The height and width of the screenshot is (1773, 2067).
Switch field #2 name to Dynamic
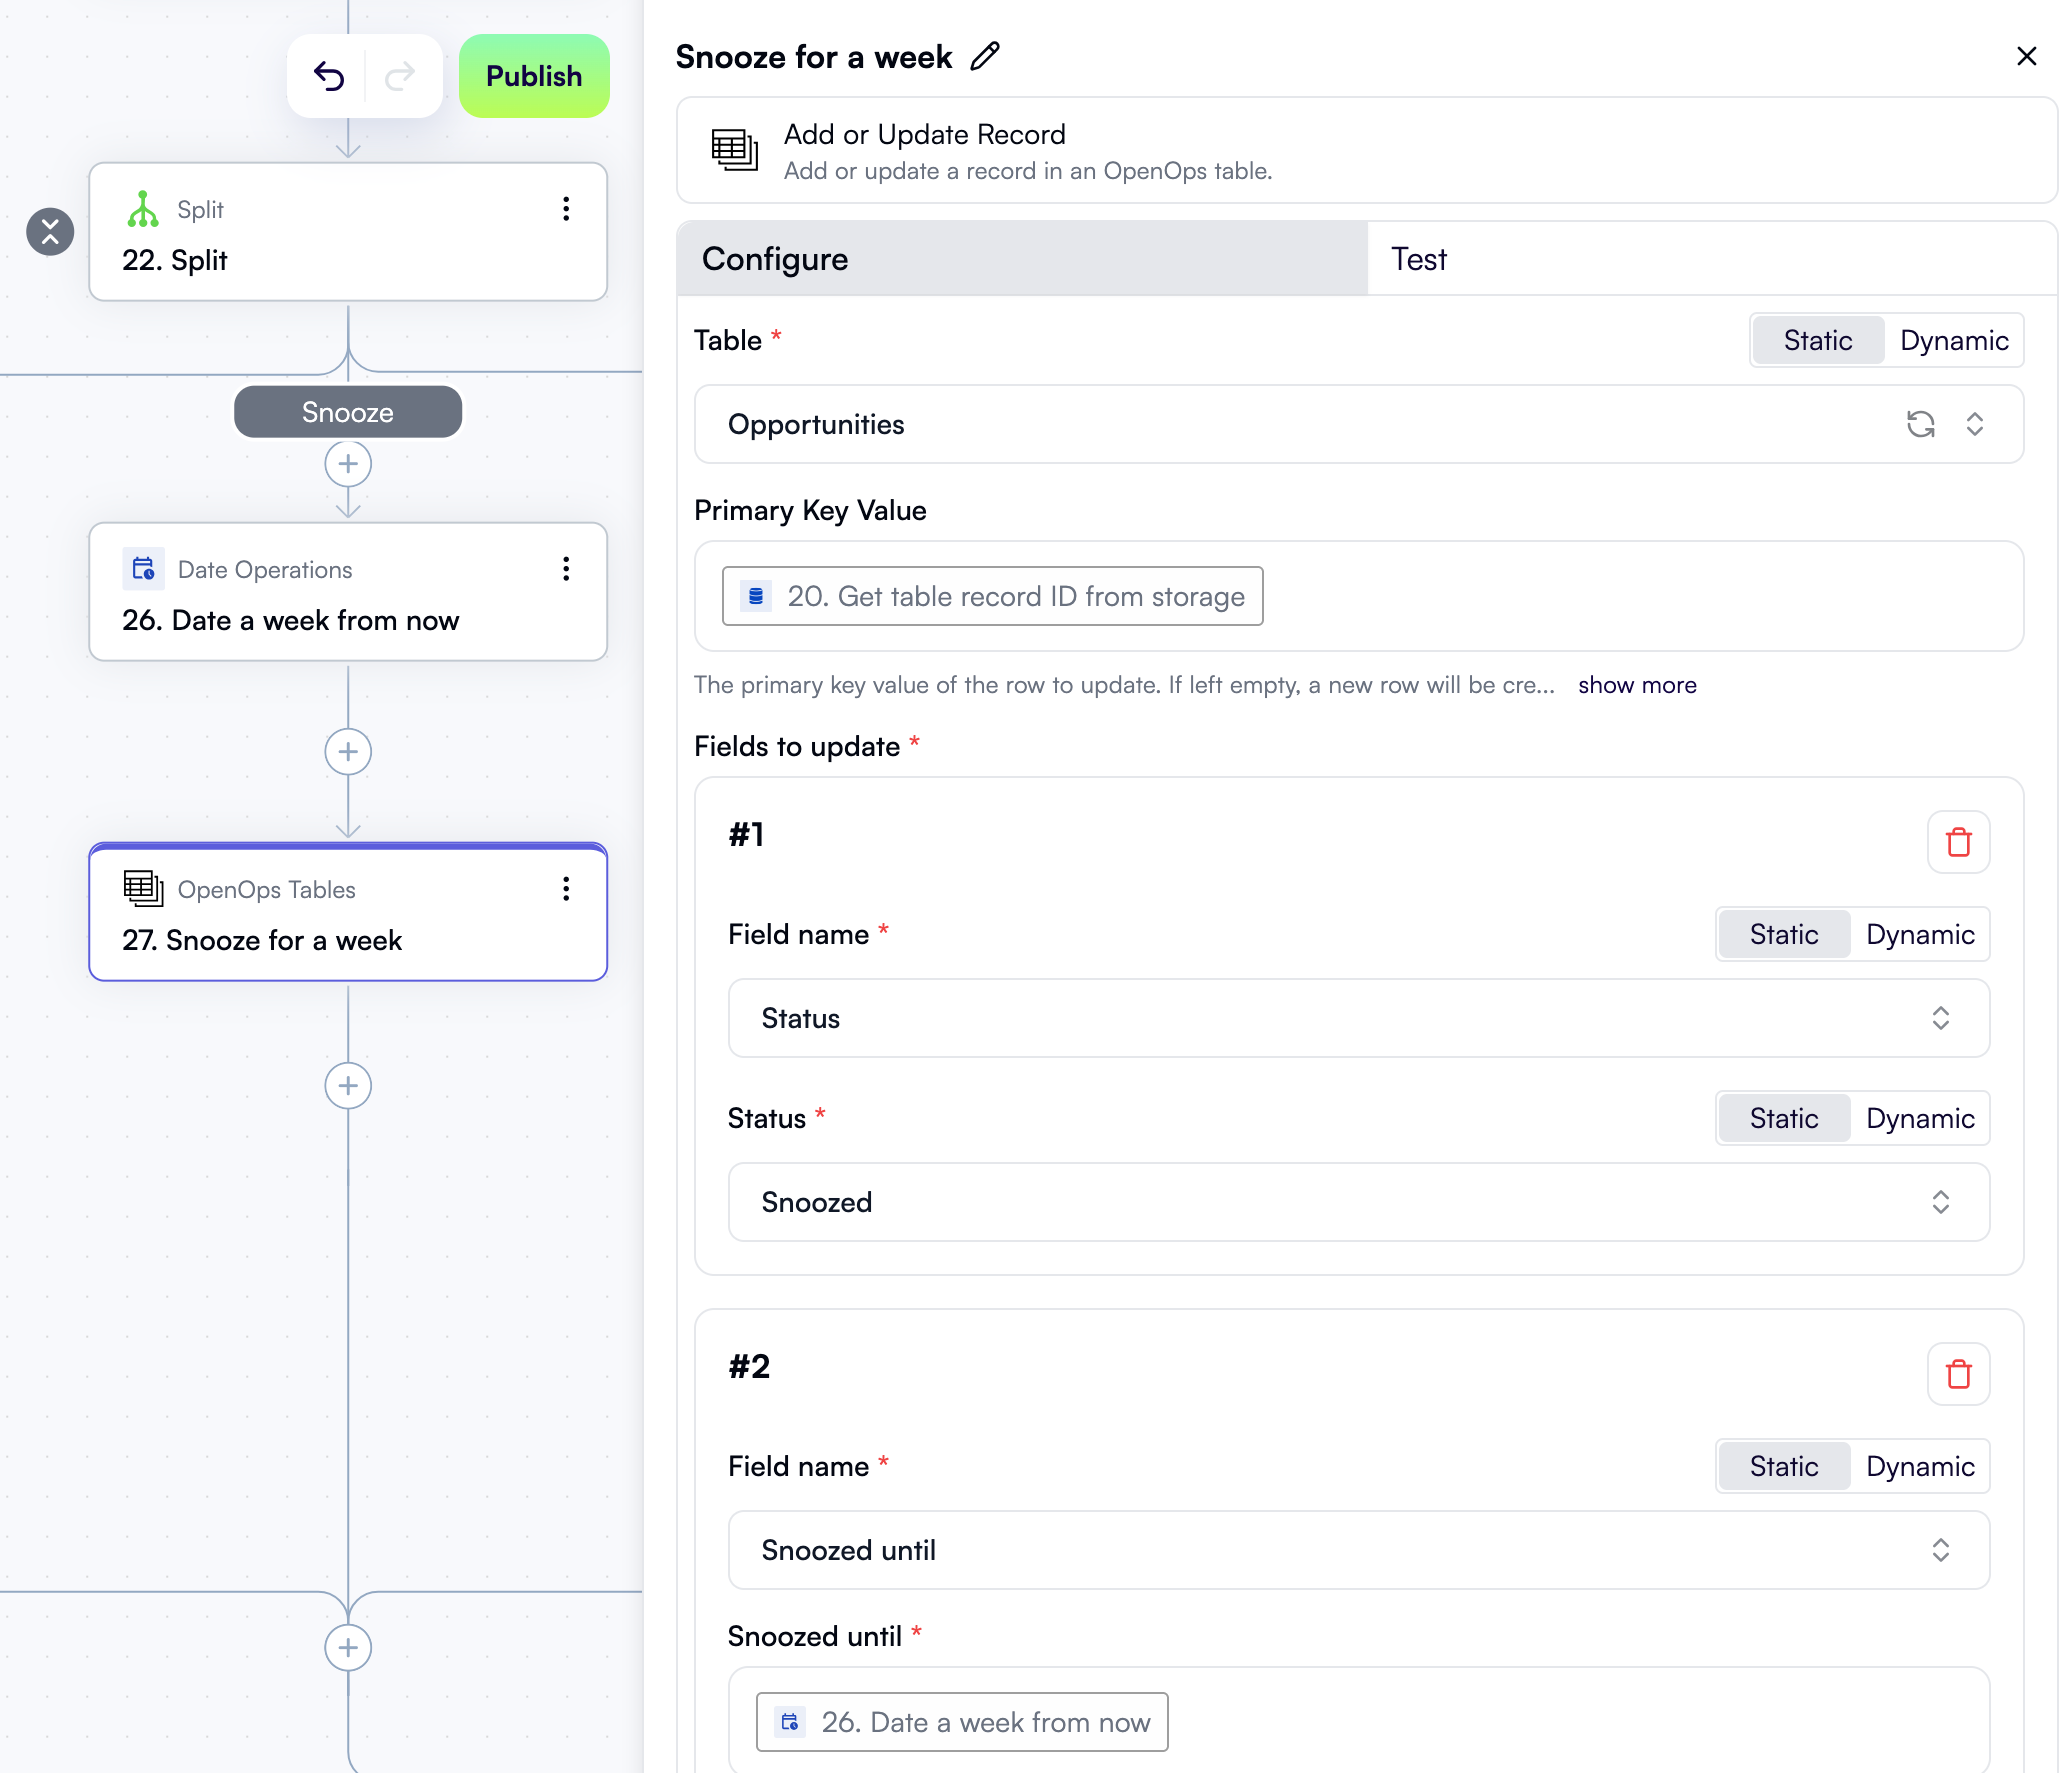[x=1919, y=1466]
